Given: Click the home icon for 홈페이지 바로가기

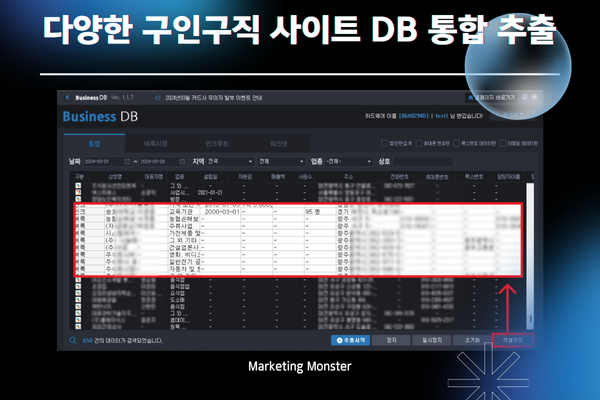Looking at the screenshot, I should (x=471, y=98).
